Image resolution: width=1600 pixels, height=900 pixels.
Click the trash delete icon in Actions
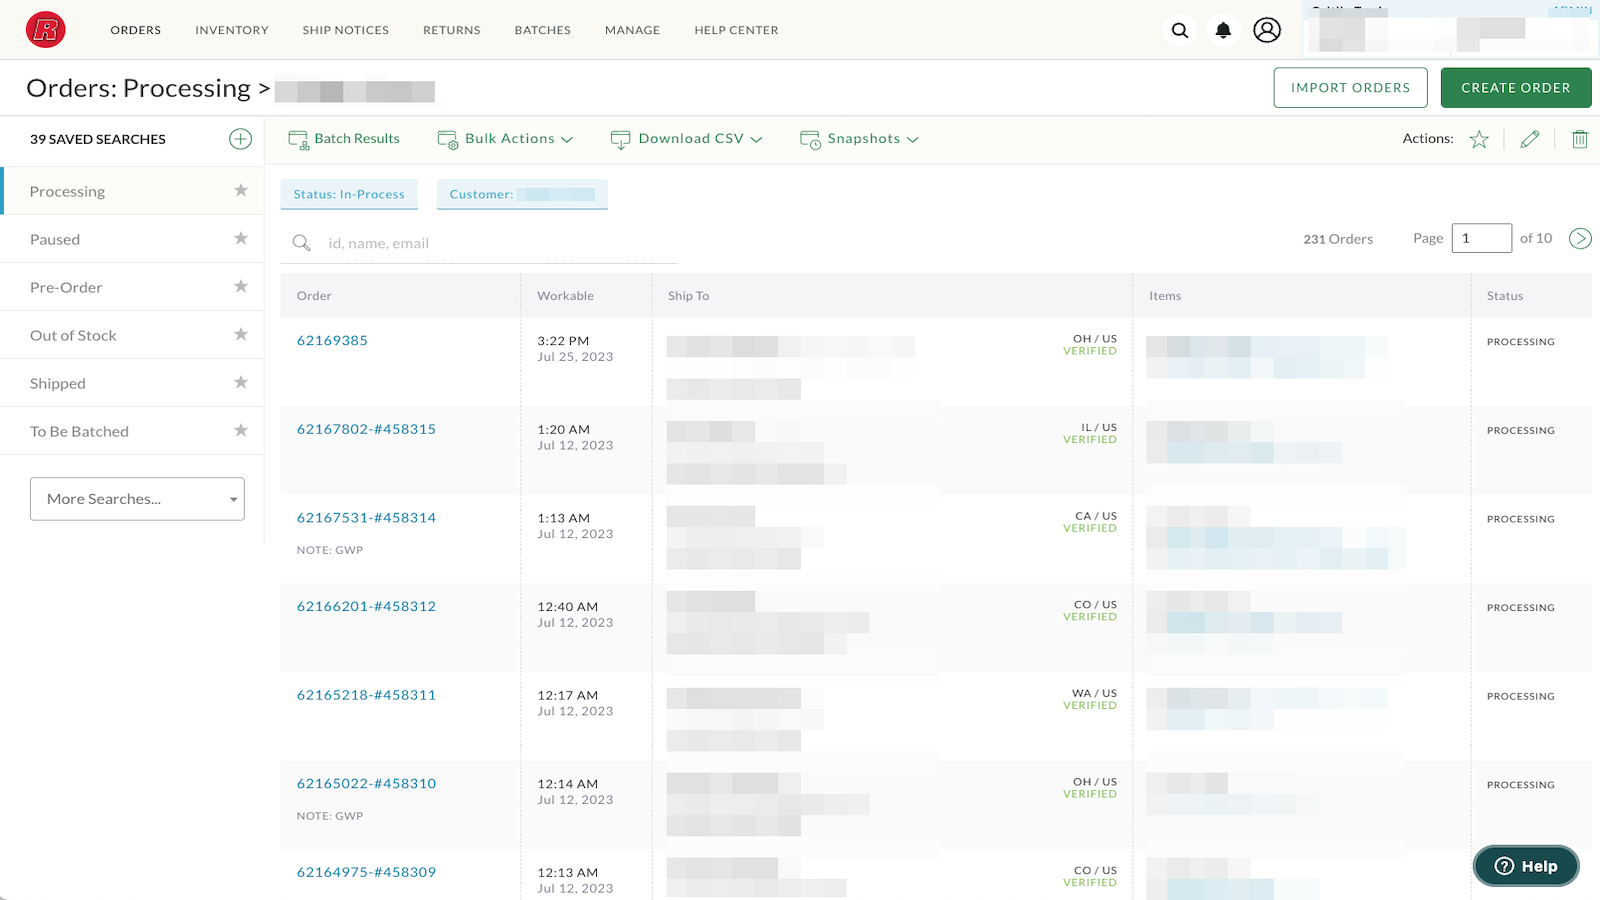tap(1580, 139)
